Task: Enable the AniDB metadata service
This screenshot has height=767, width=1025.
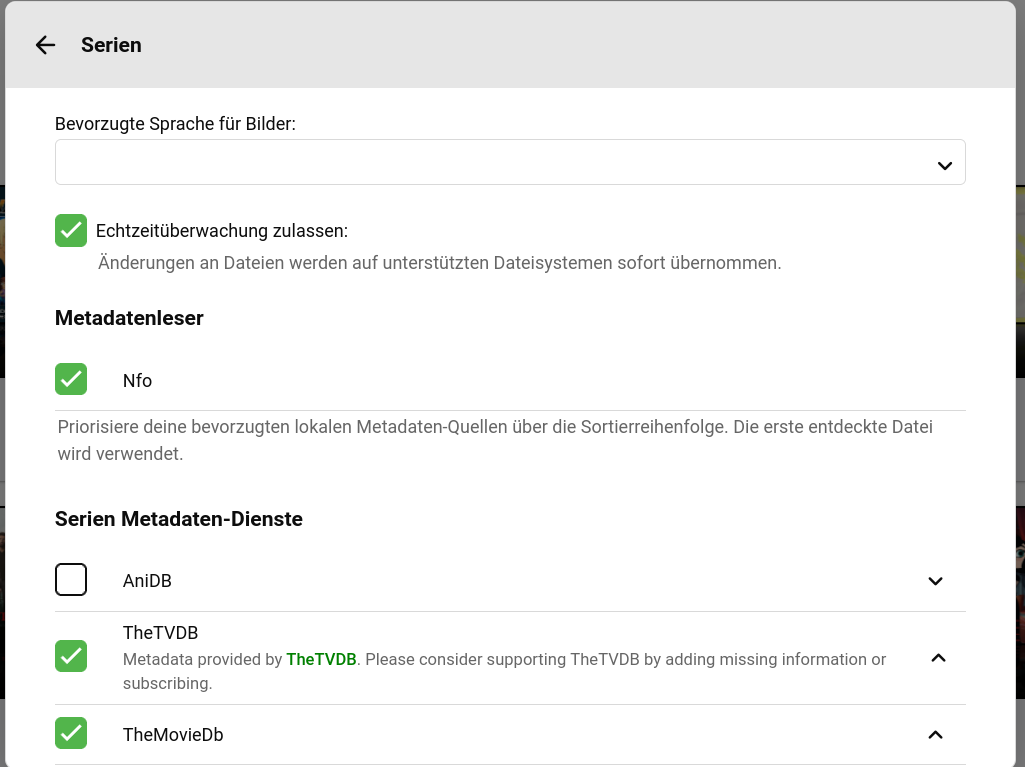Action: pyautogui.click(x=71, y=579)
